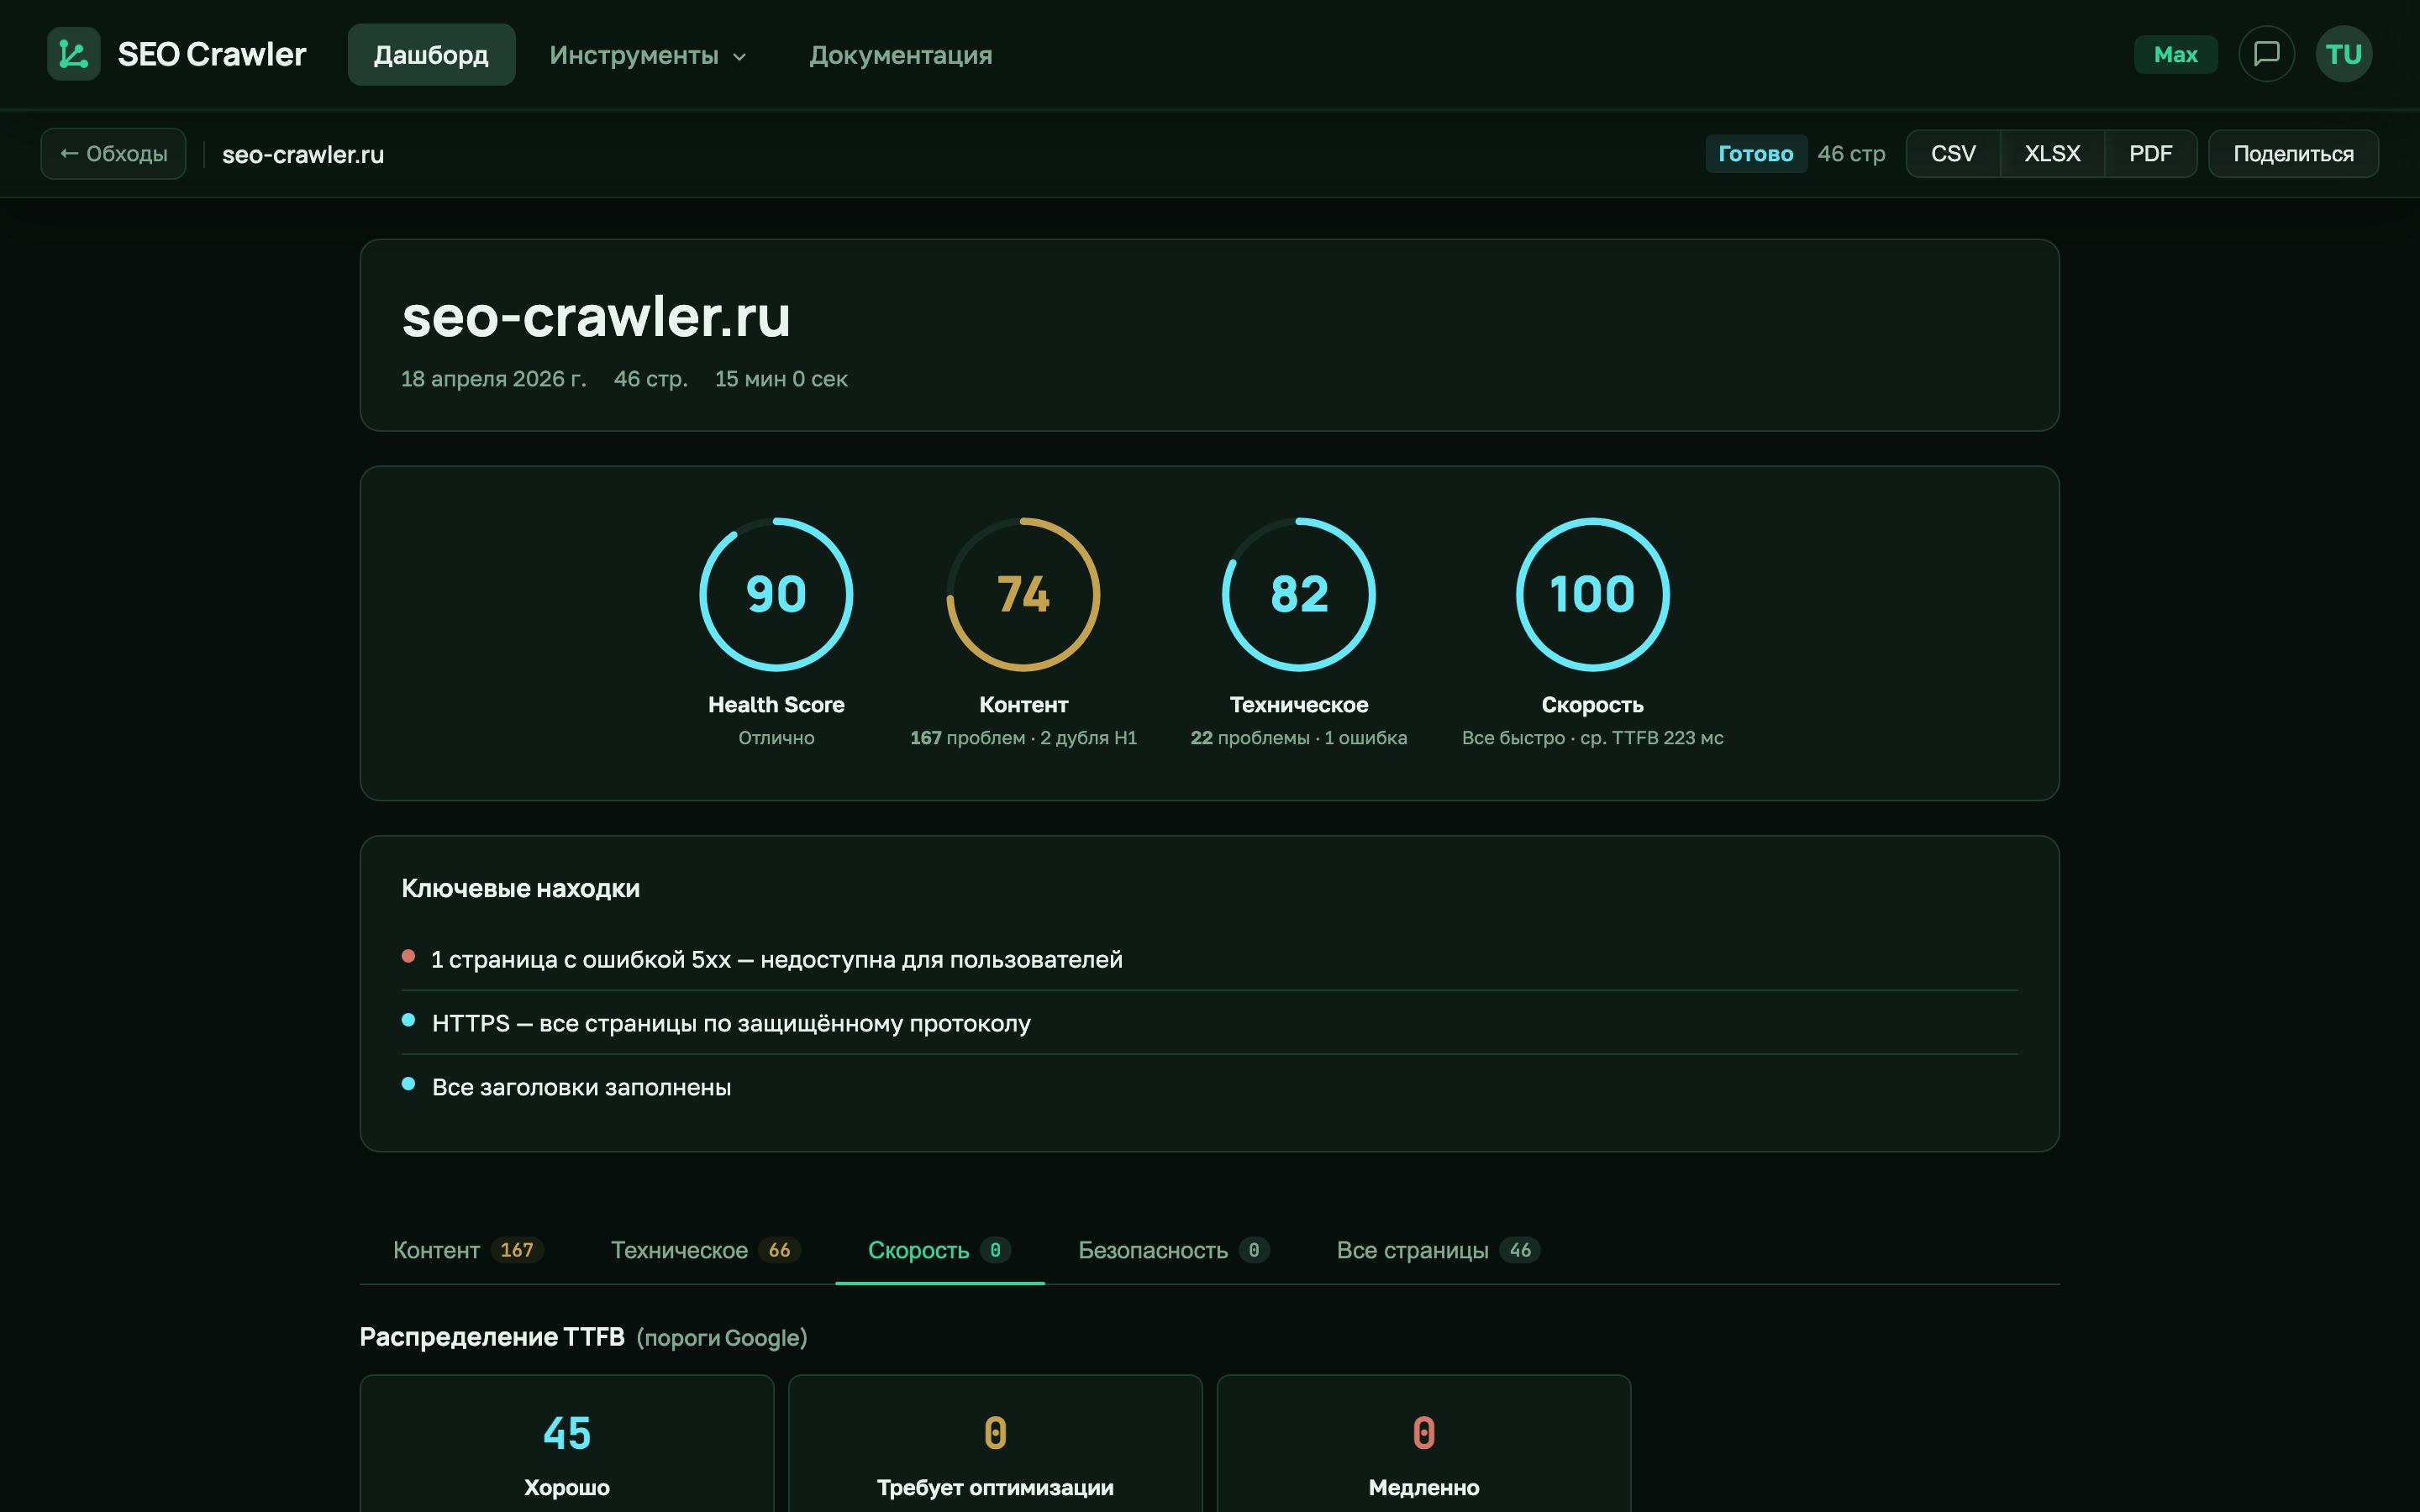The image size is (2420, 1512).
Task: Click the Хорошо 45 TTFB card
Action: 567,1444
